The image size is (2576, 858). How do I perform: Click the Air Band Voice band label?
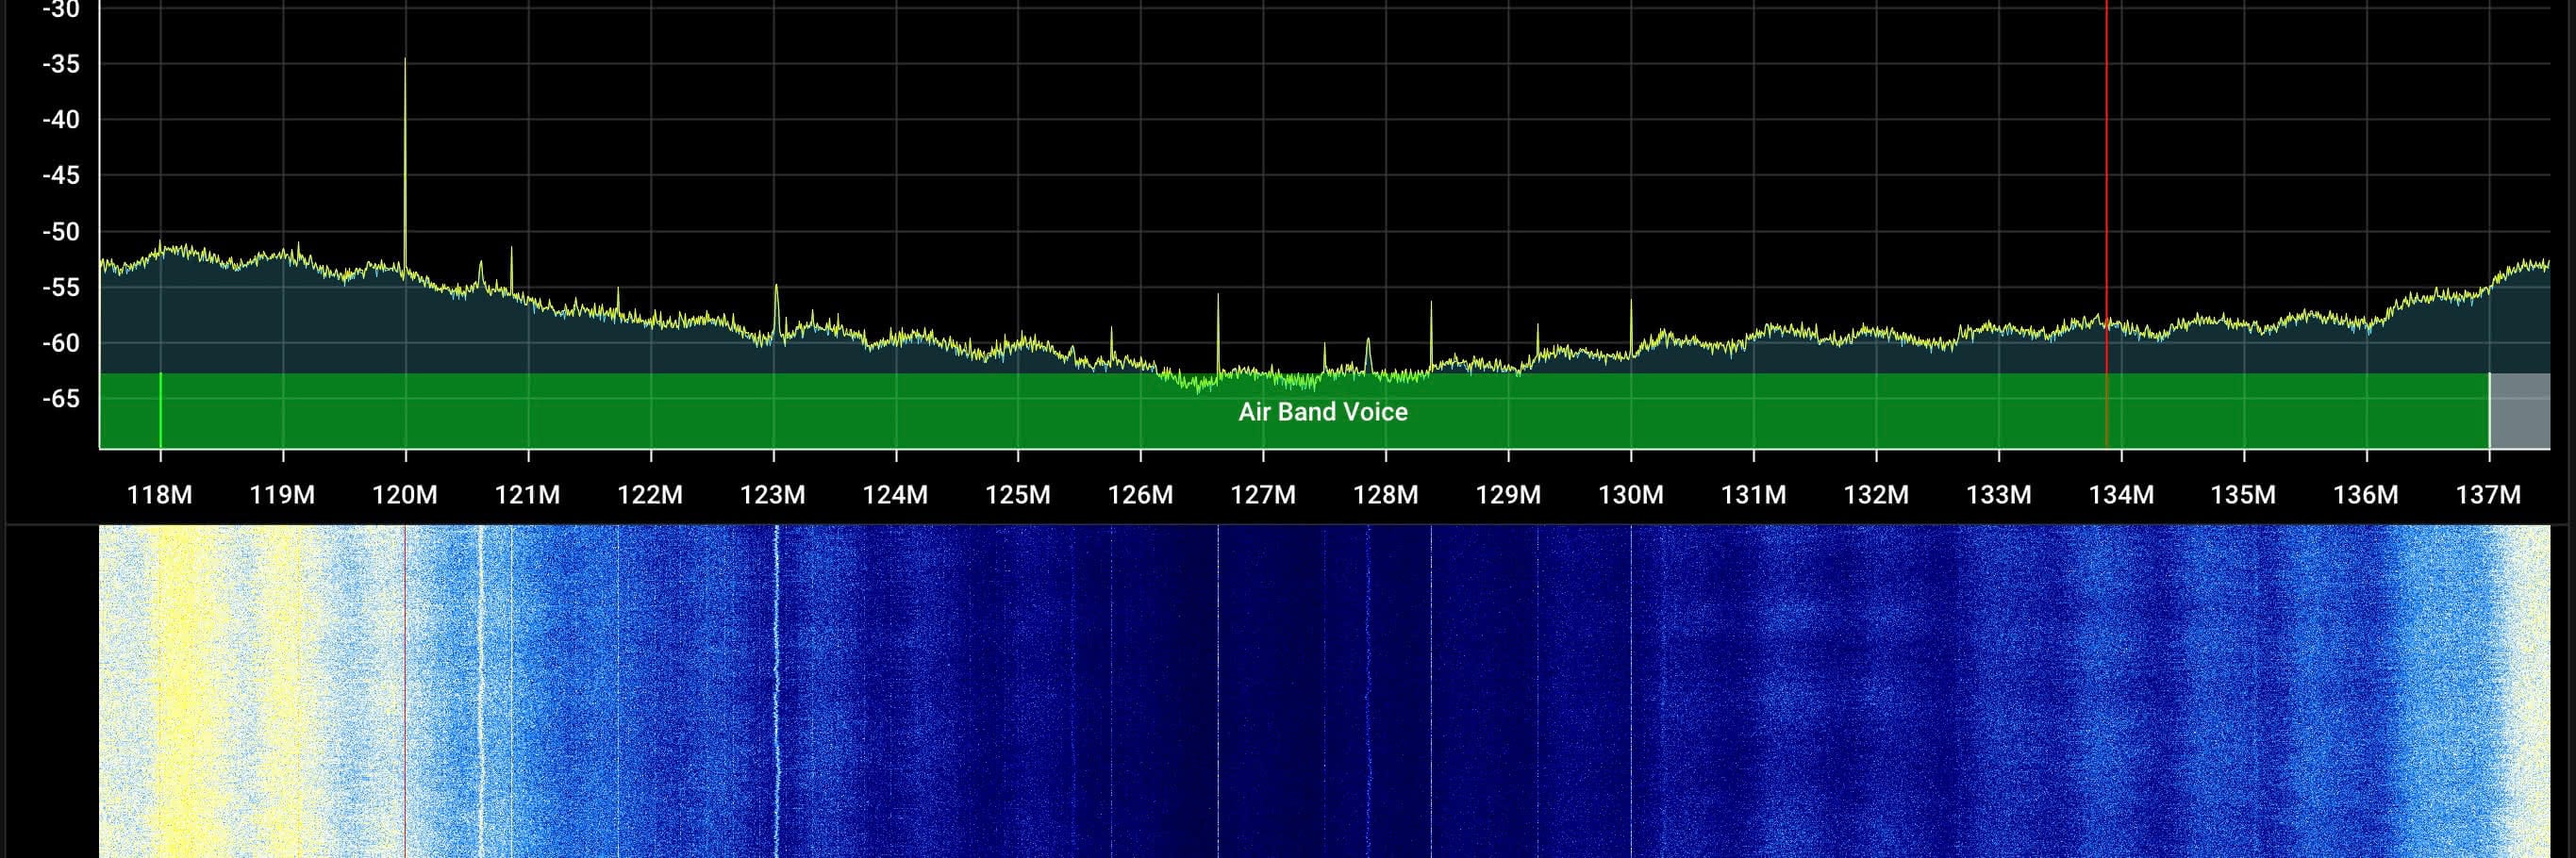tap(1322, 412)
